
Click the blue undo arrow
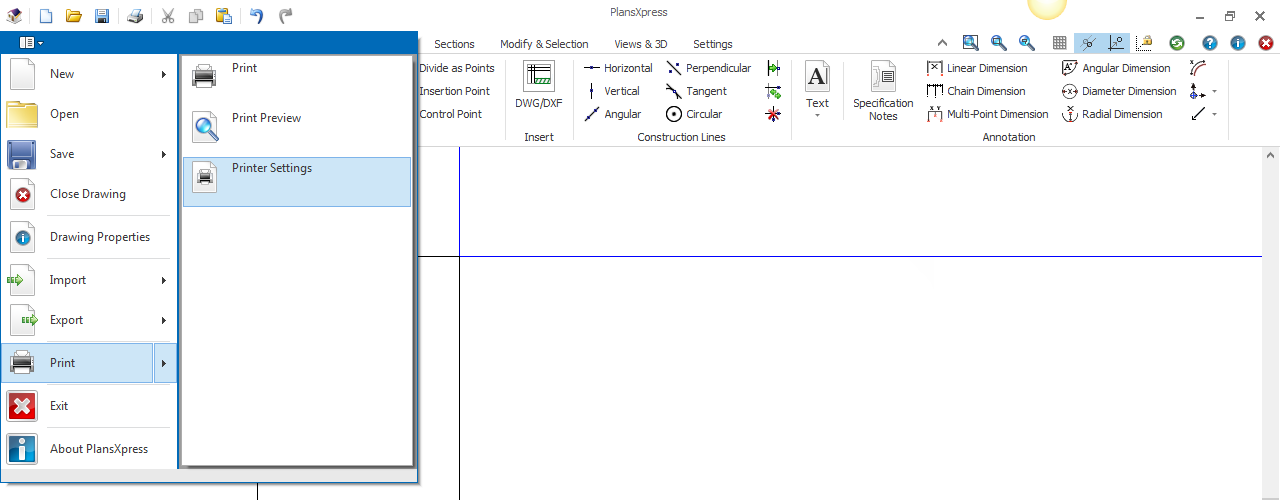tap(257, 16)
